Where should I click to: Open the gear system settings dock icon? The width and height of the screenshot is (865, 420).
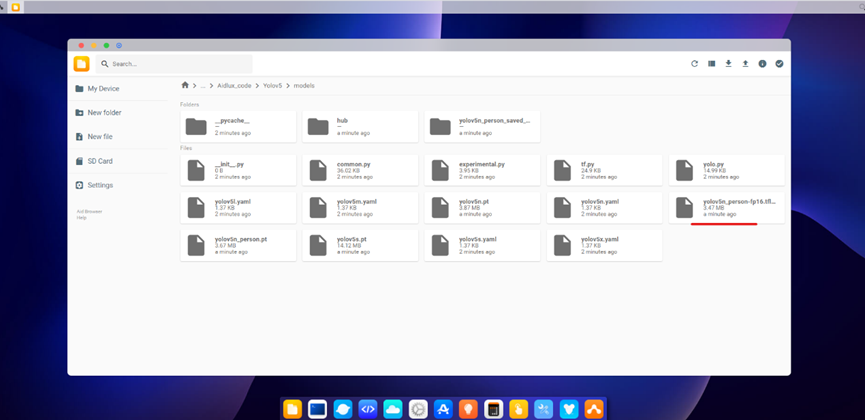(418, 409)
